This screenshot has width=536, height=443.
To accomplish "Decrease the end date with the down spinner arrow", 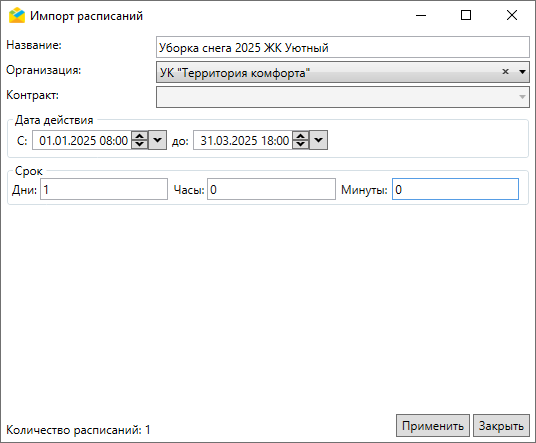I will point(300,144).
